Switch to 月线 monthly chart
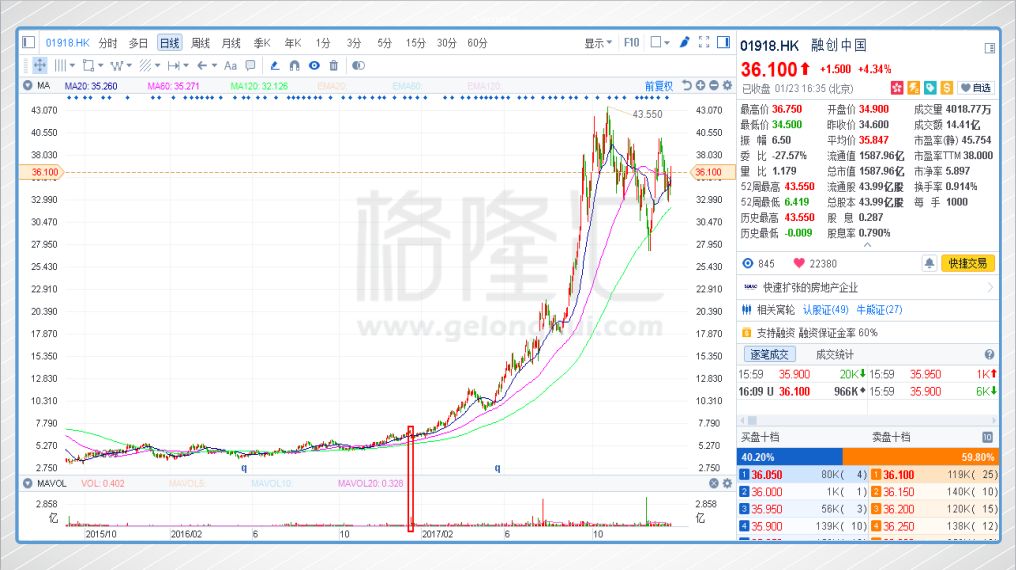This screenshot has width=1016, height=570. 231,43
